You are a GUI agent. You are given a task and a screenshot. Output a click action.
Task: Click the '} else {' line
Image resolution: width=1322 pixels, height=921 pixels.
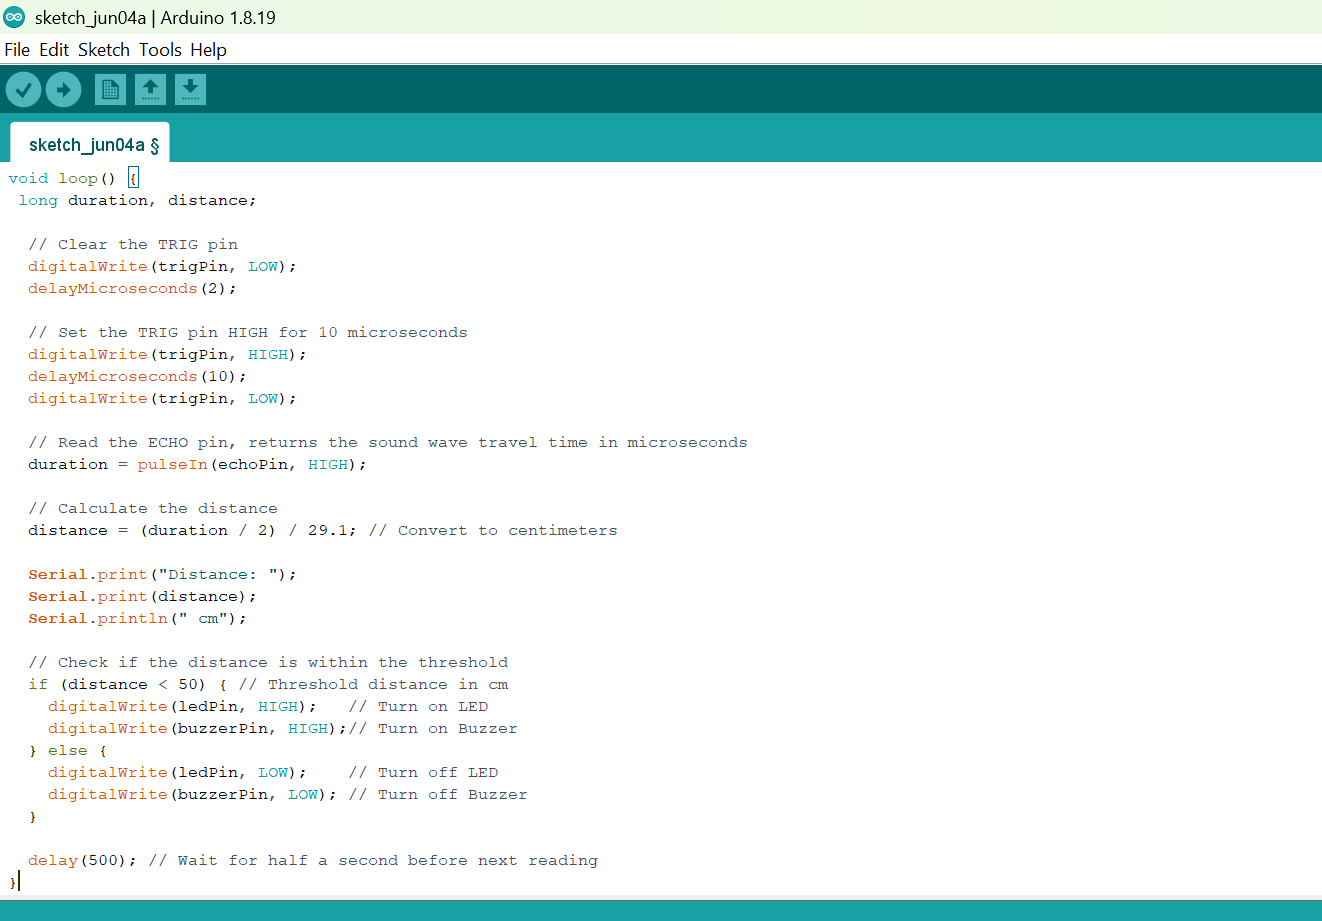pyautogui.click(x=68, y=751)
